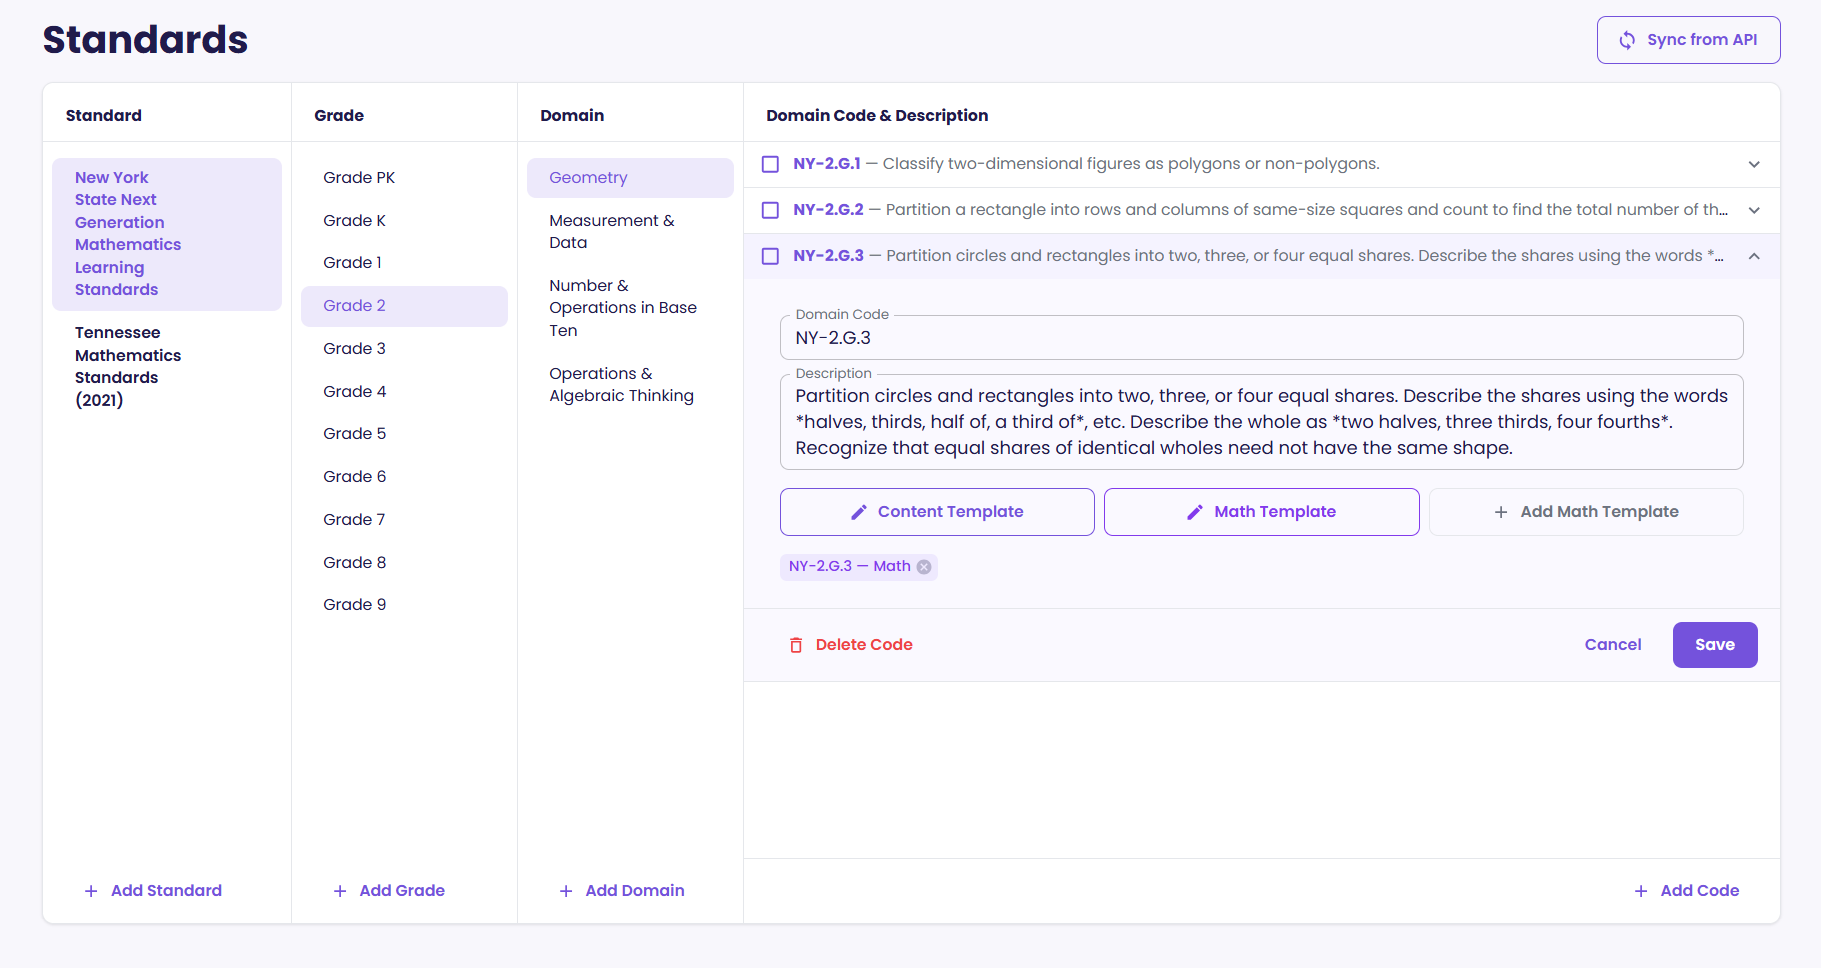Expand the NY-2.G.2 row chevron
This screenshot has height=968, width=1821.
click(1754, 210)
